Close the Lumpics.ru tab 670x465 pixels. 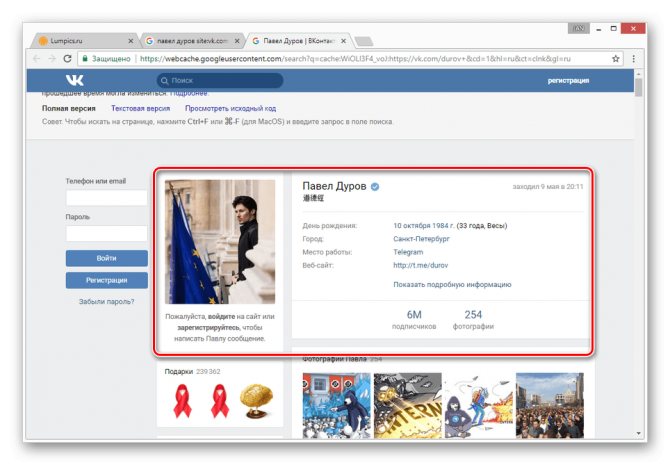pyautogui.click(x=131, y=41)
